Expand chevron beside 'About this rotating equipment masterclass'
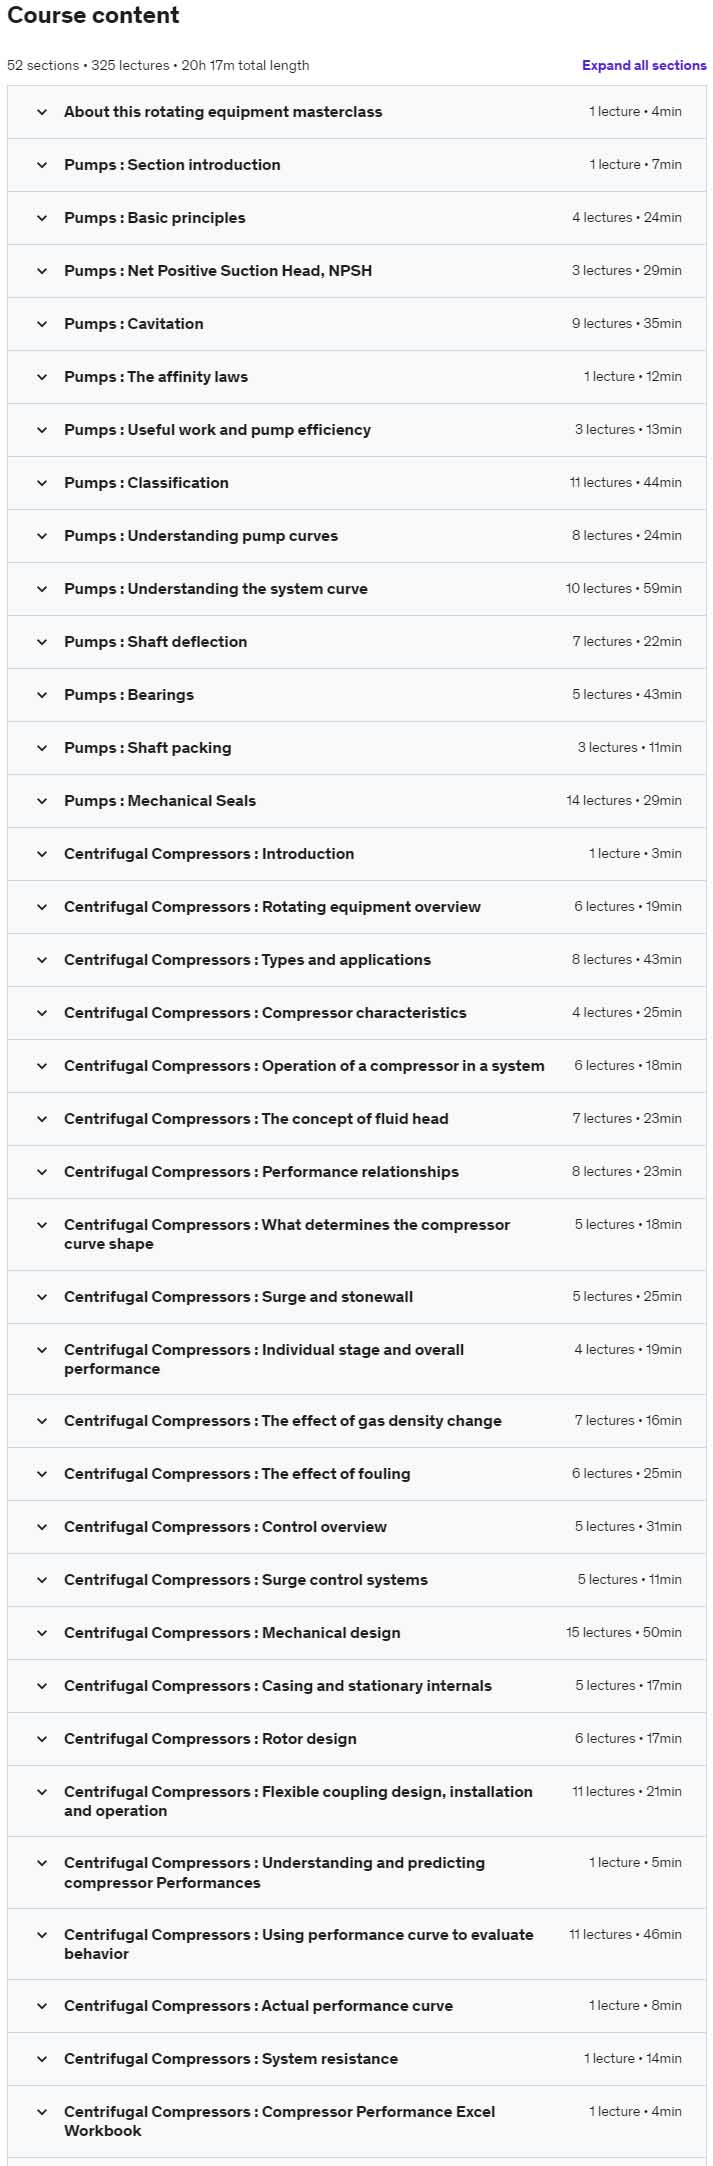The width and height of the screenshot is (713, 2166). click(42, 112)
